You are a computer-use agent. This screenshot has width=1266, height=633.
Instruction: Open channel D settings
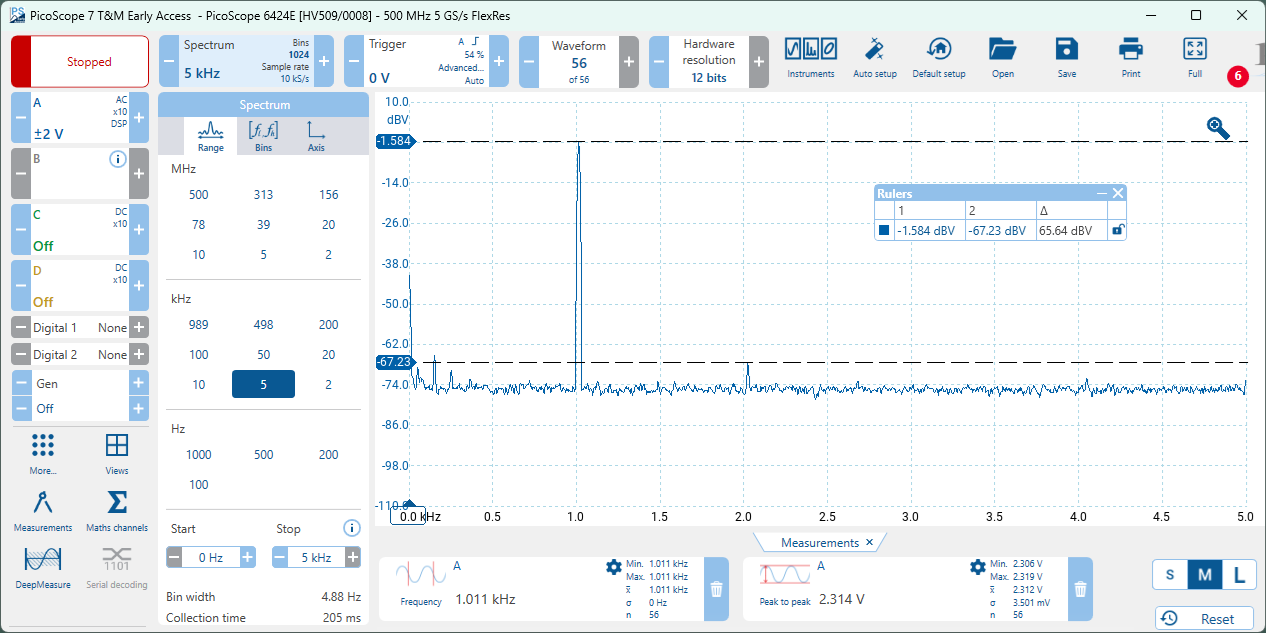[80, 286]
